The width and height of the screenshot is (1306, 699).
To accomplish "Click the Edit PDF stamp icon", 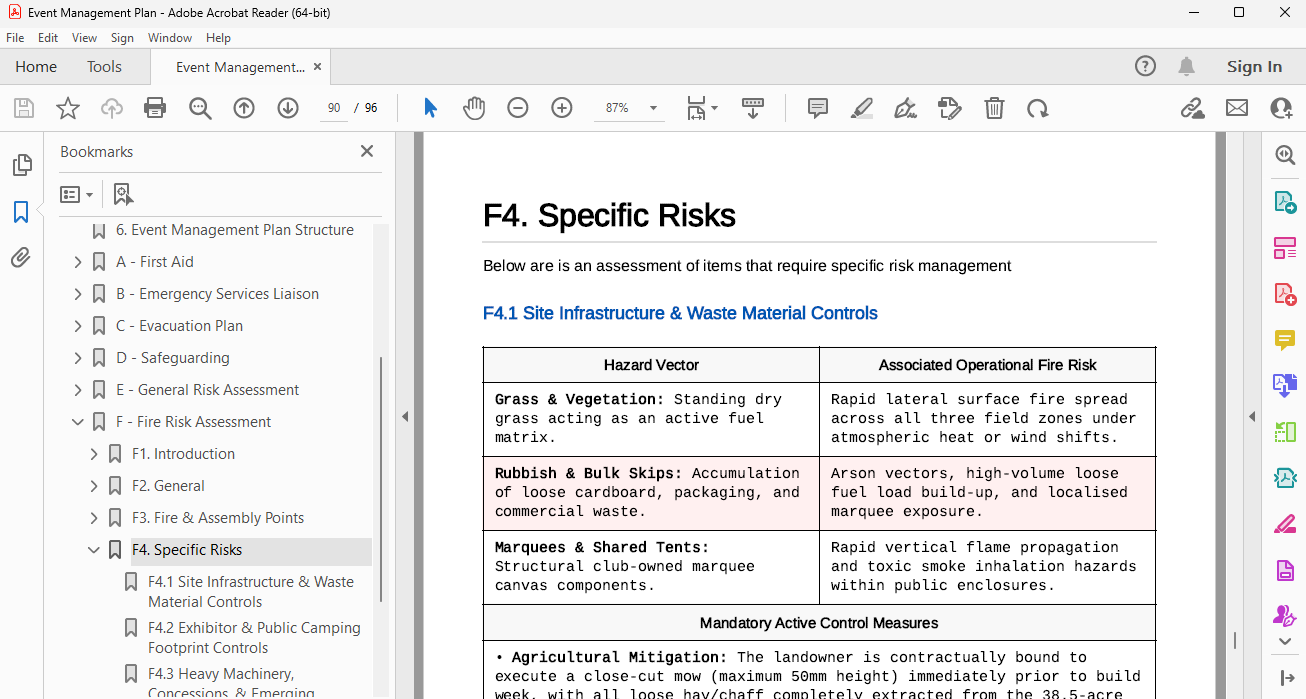I will point(950,108).
